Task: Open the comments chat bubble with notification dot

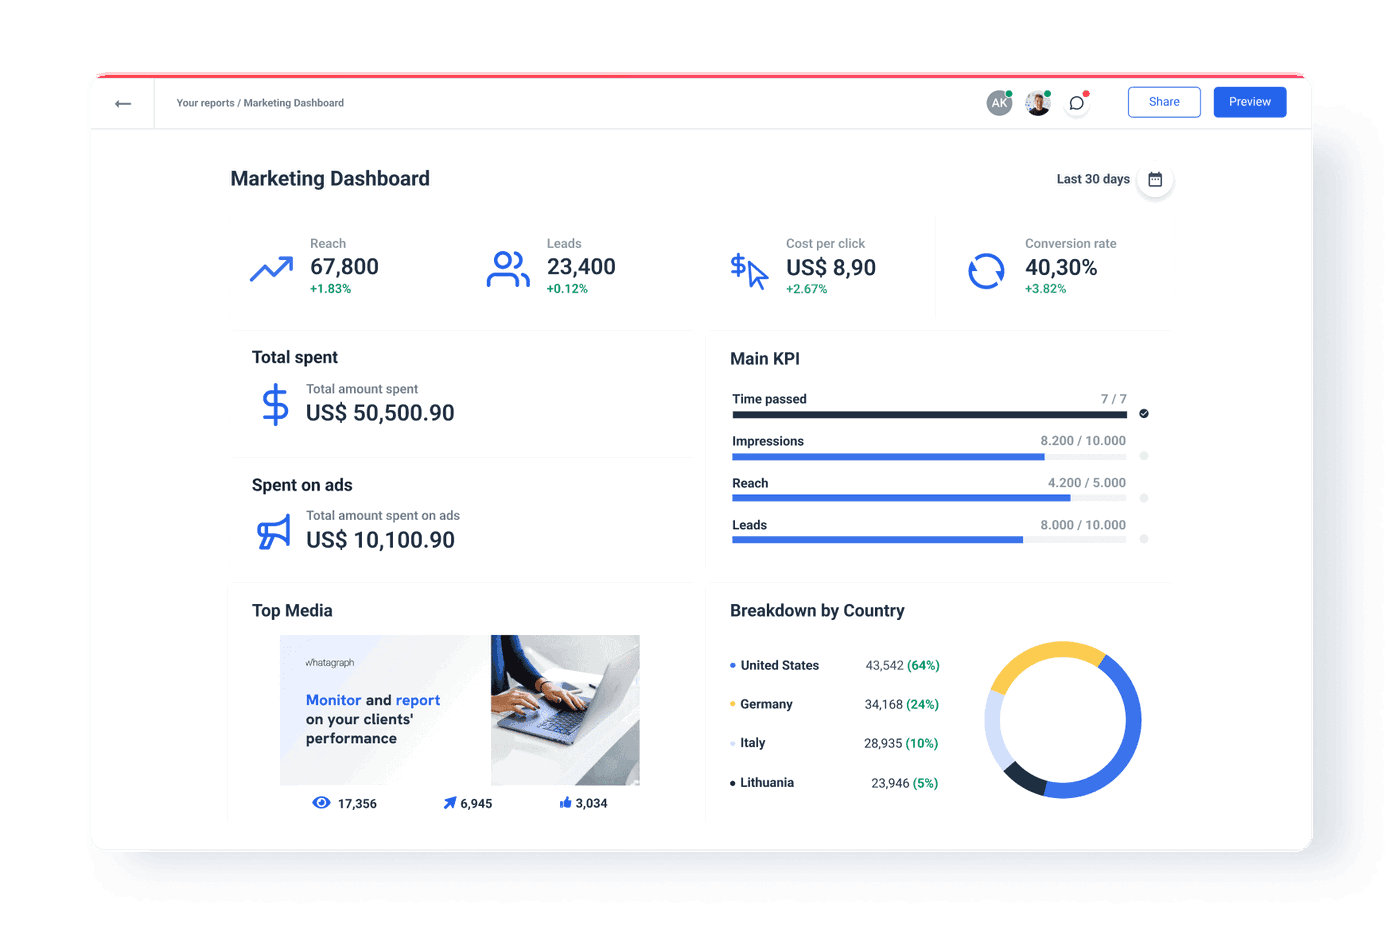Action: tap(1076, 103)
